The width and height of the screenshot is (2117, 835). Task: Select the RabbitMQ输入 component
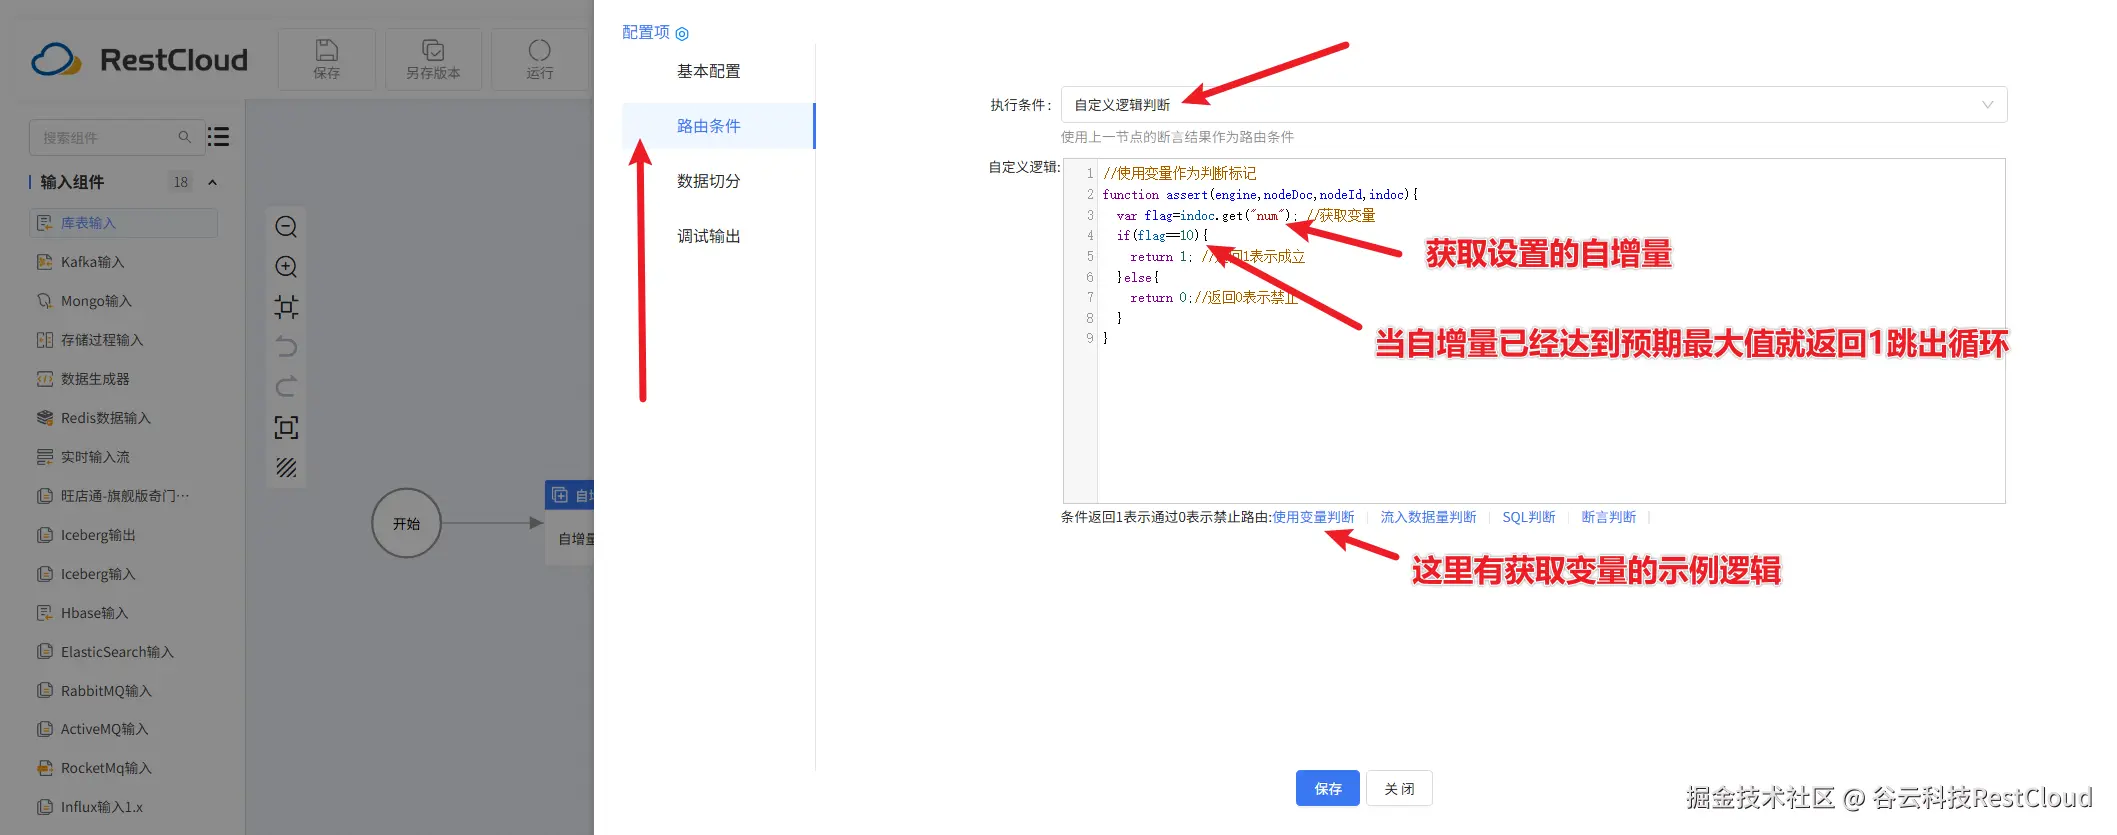tap(106, 691)
